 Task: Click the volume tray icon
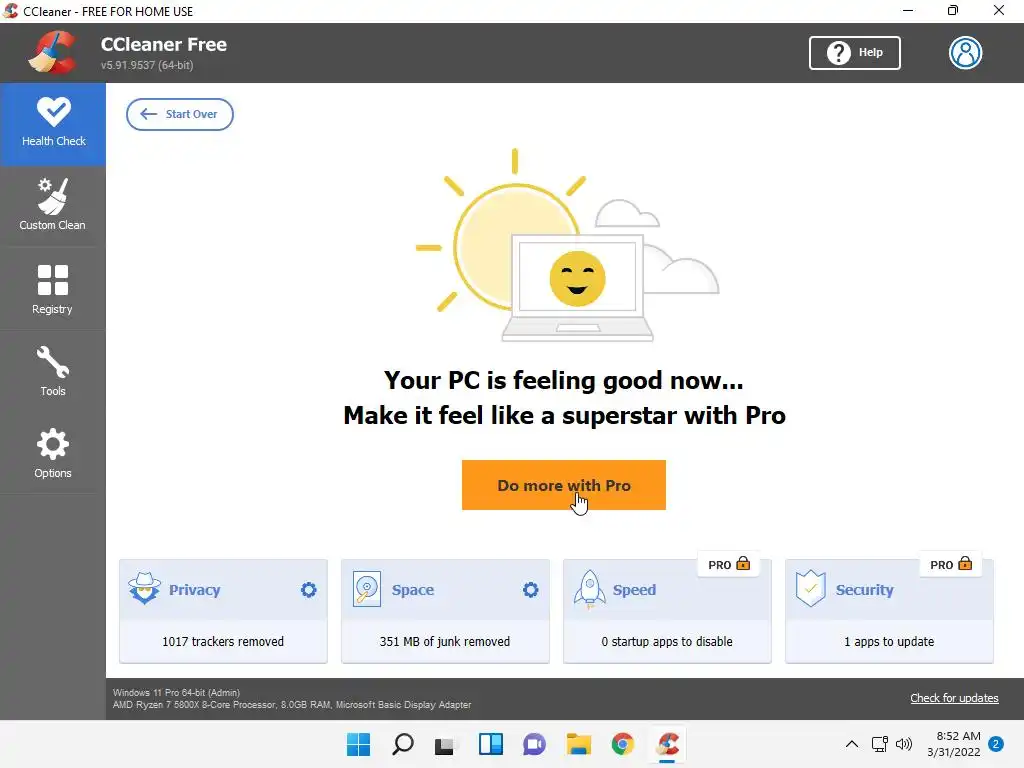904,744
